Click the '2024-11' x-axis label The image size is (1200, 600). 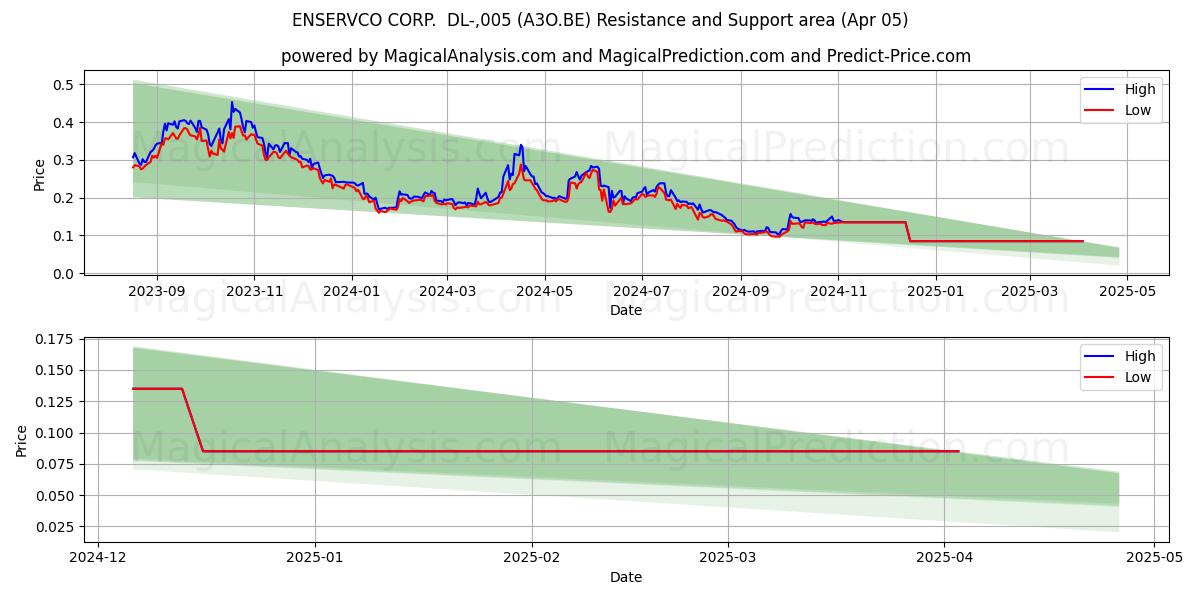pyautogui.click(x=838, y=291)
